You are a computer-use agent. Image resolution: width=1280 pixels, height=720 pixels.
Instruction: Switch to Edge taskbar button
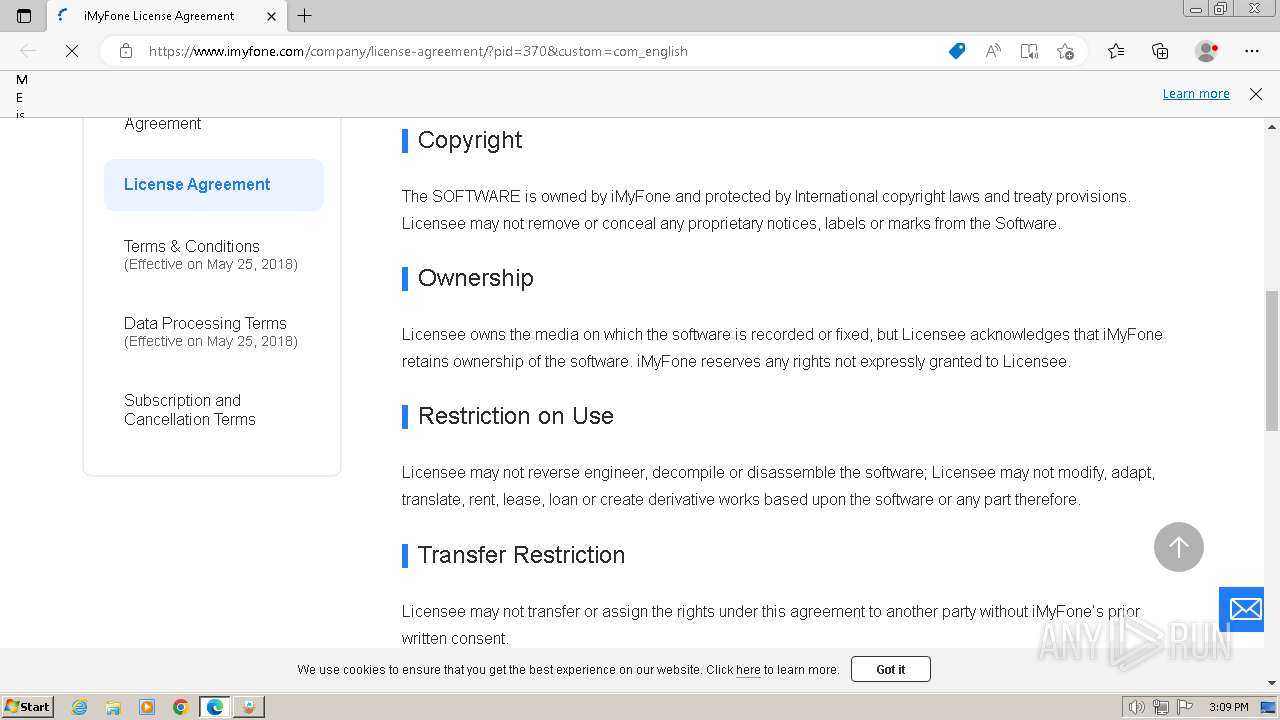pyautogui.click(x=215, y=707)
